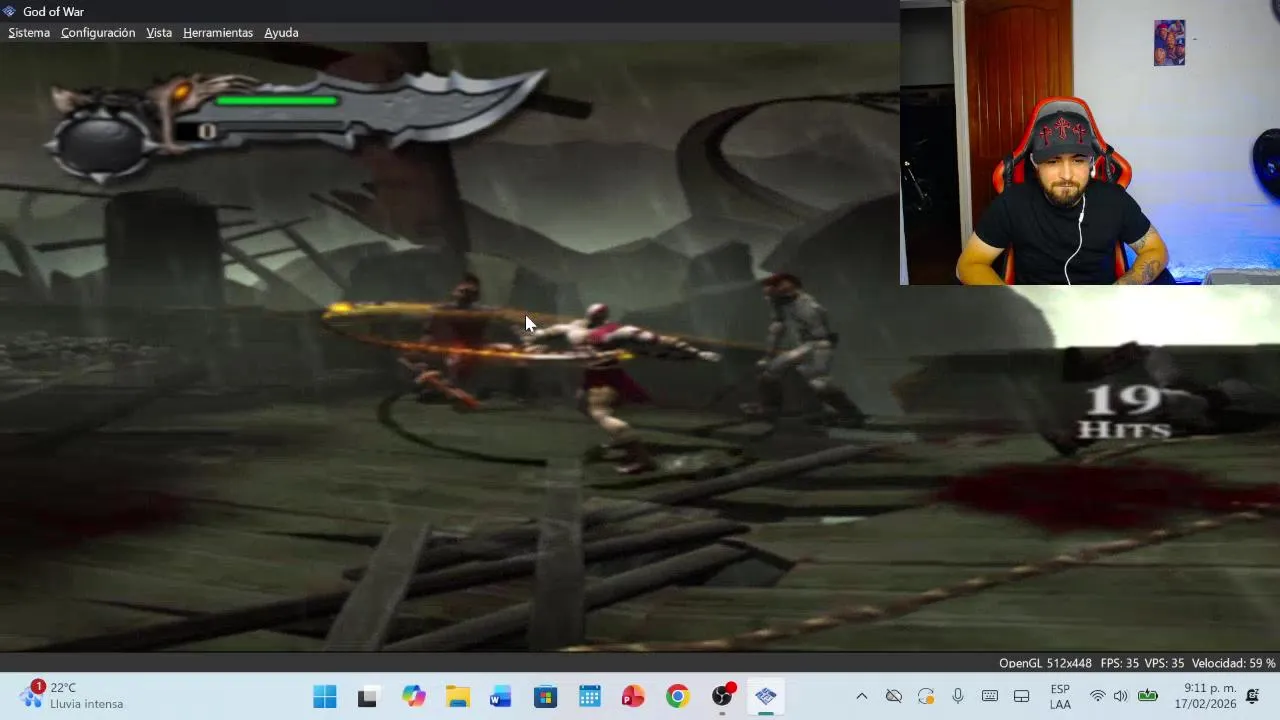1280x720 pixels.
Task: Launch Copilot from the taskbar
Action: click(413, 696)
